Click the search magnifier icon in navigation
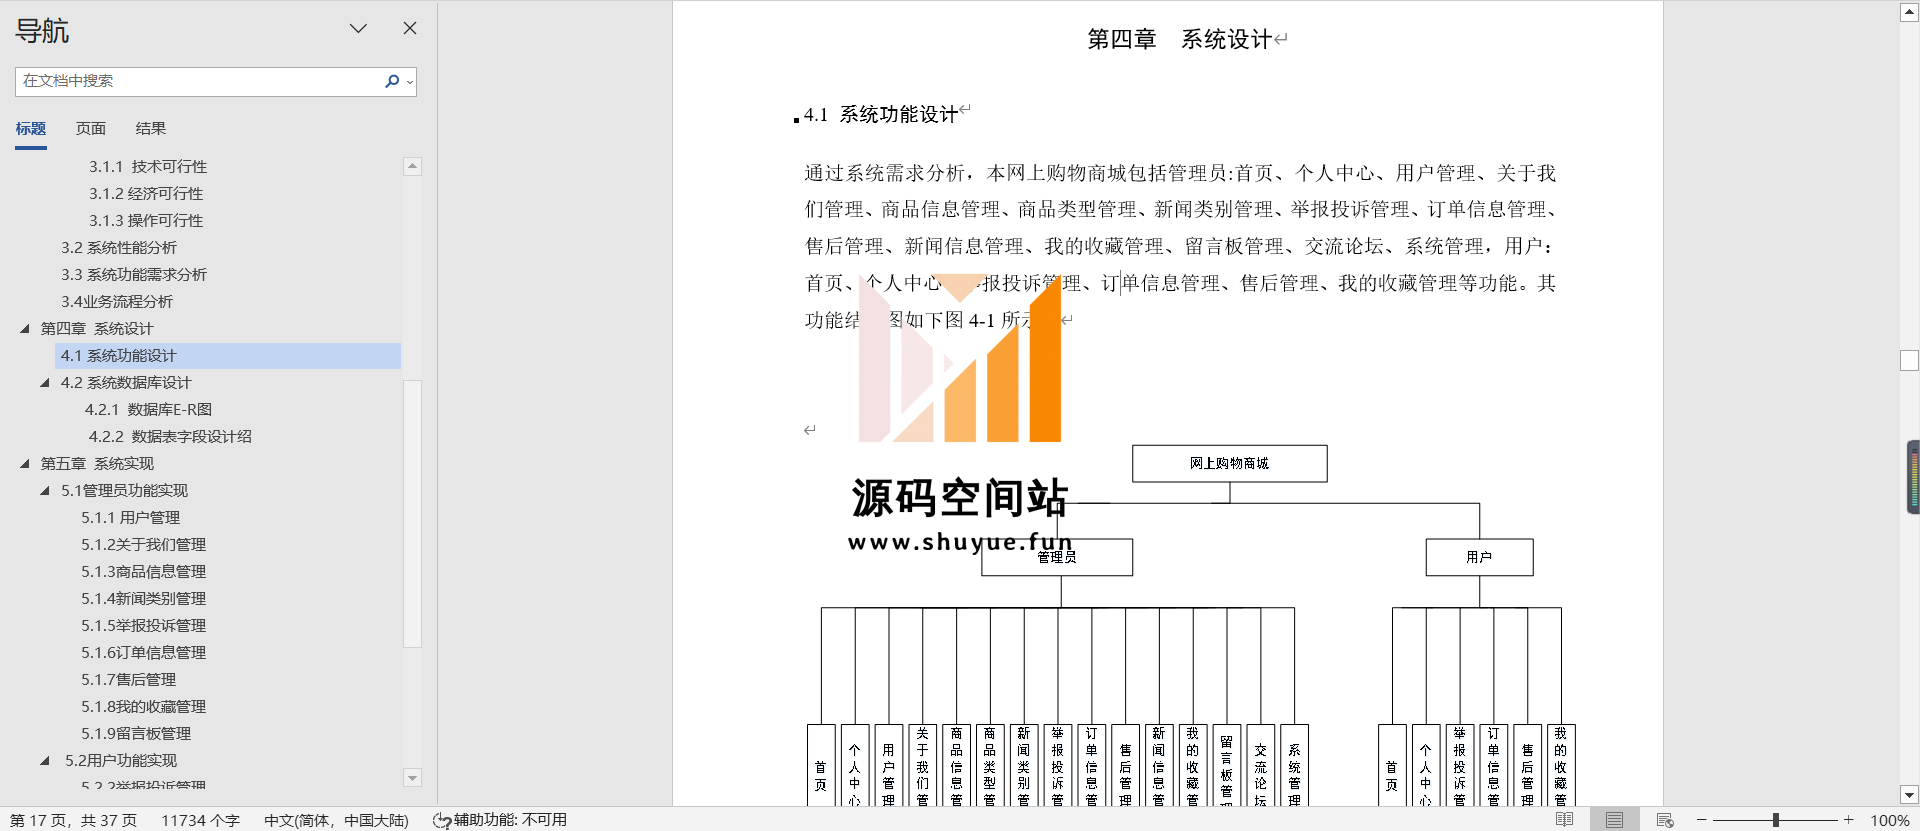The image size is (1920, 831). click(x=391, y=81)
